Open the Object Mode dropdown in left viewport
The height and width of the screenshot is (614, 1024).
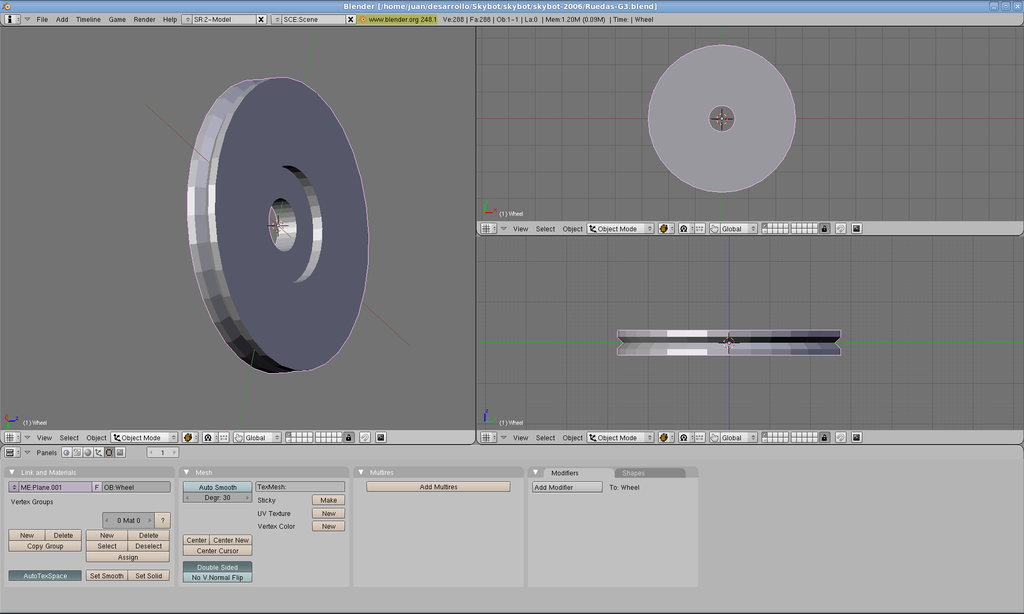pyautogui.click(x=144, y=438)
